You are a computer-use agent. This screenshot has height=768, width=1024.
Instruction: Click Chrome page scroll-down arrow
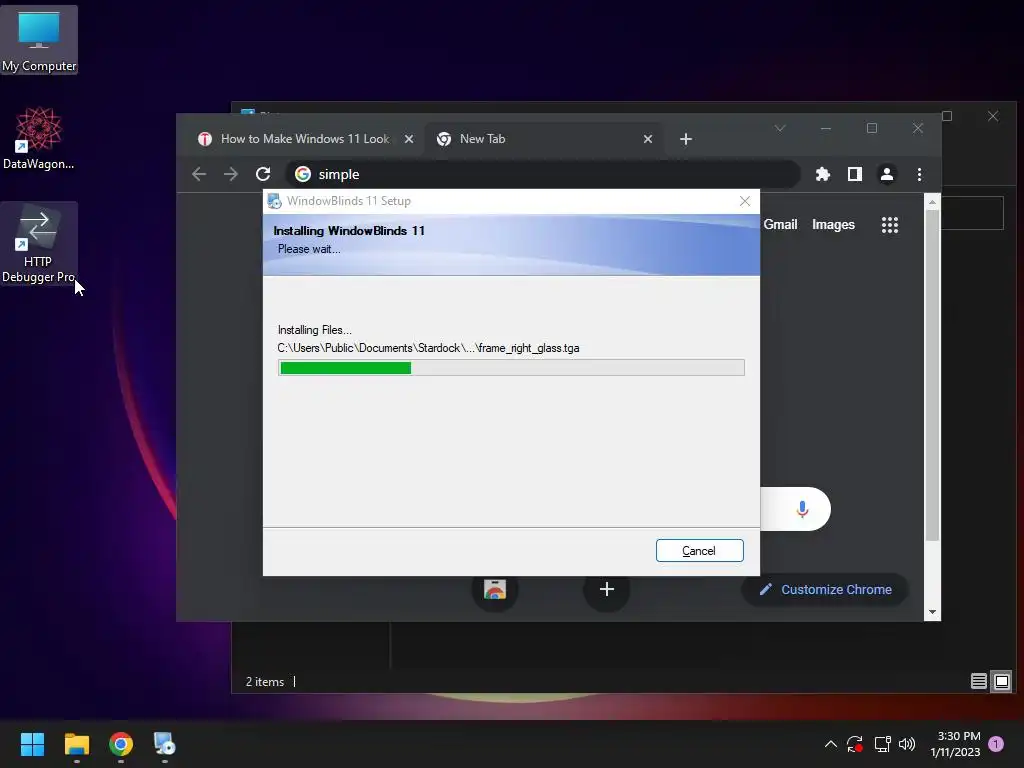(x=933, y=612)
